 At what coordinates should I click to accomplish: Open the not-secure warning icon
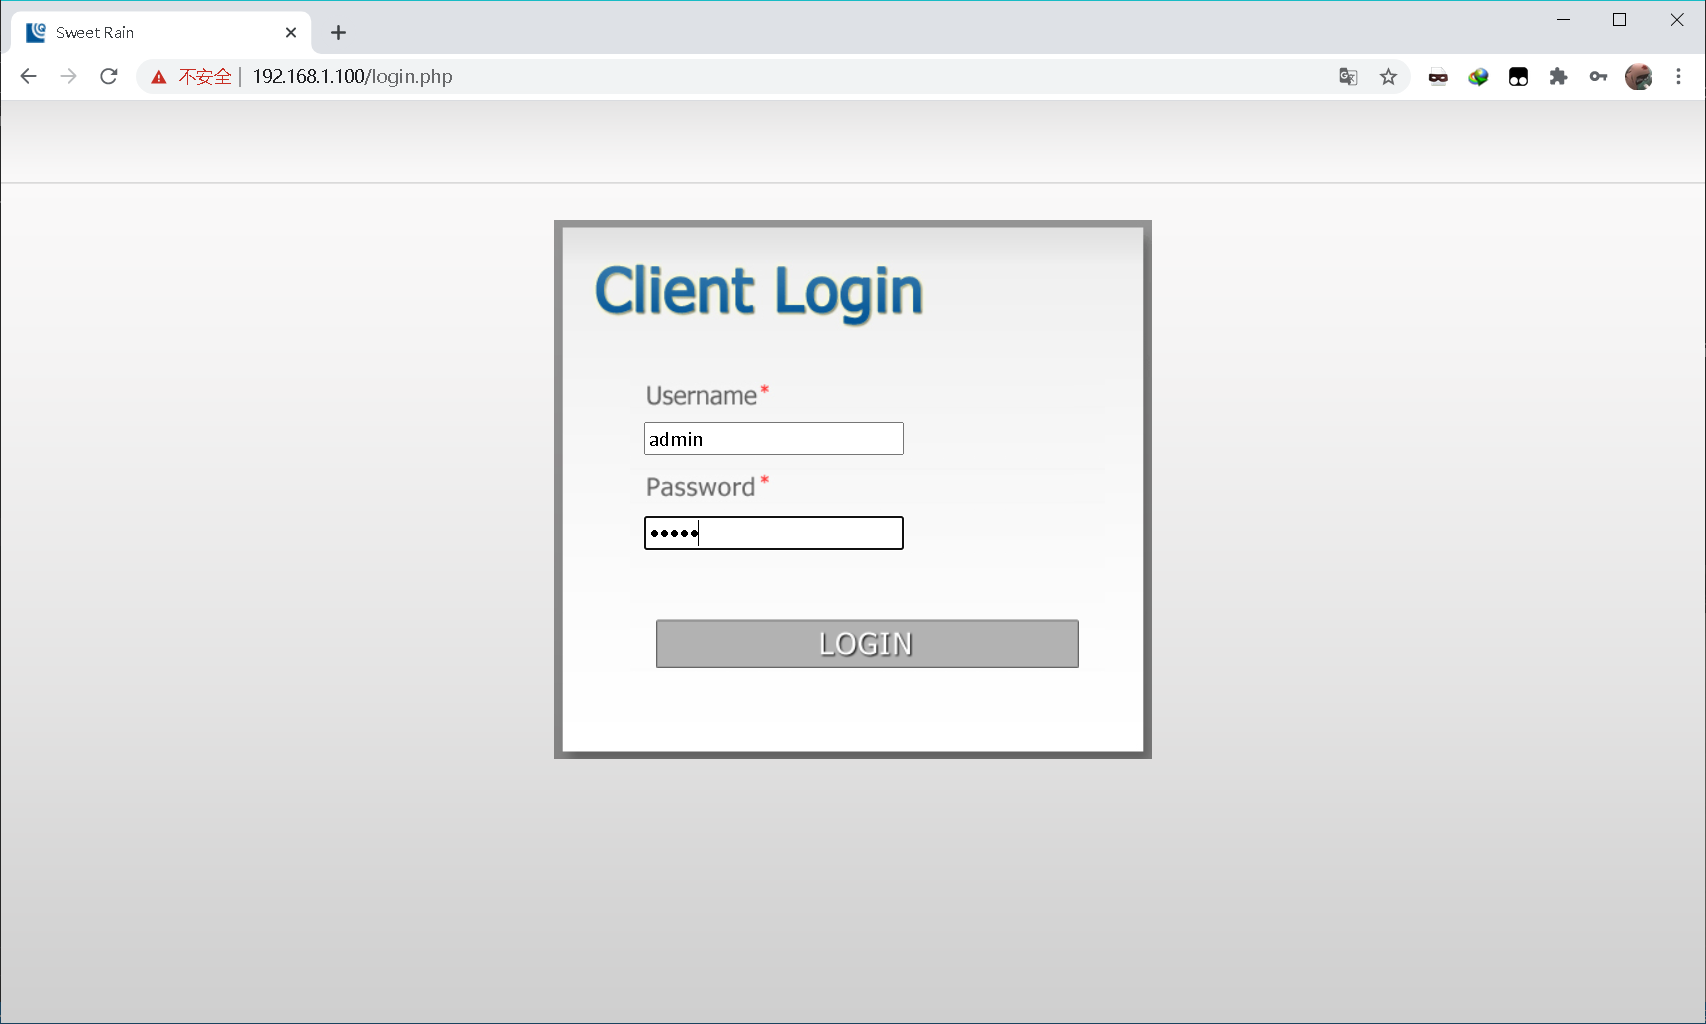pyautogui.click(x=159, y=77)
